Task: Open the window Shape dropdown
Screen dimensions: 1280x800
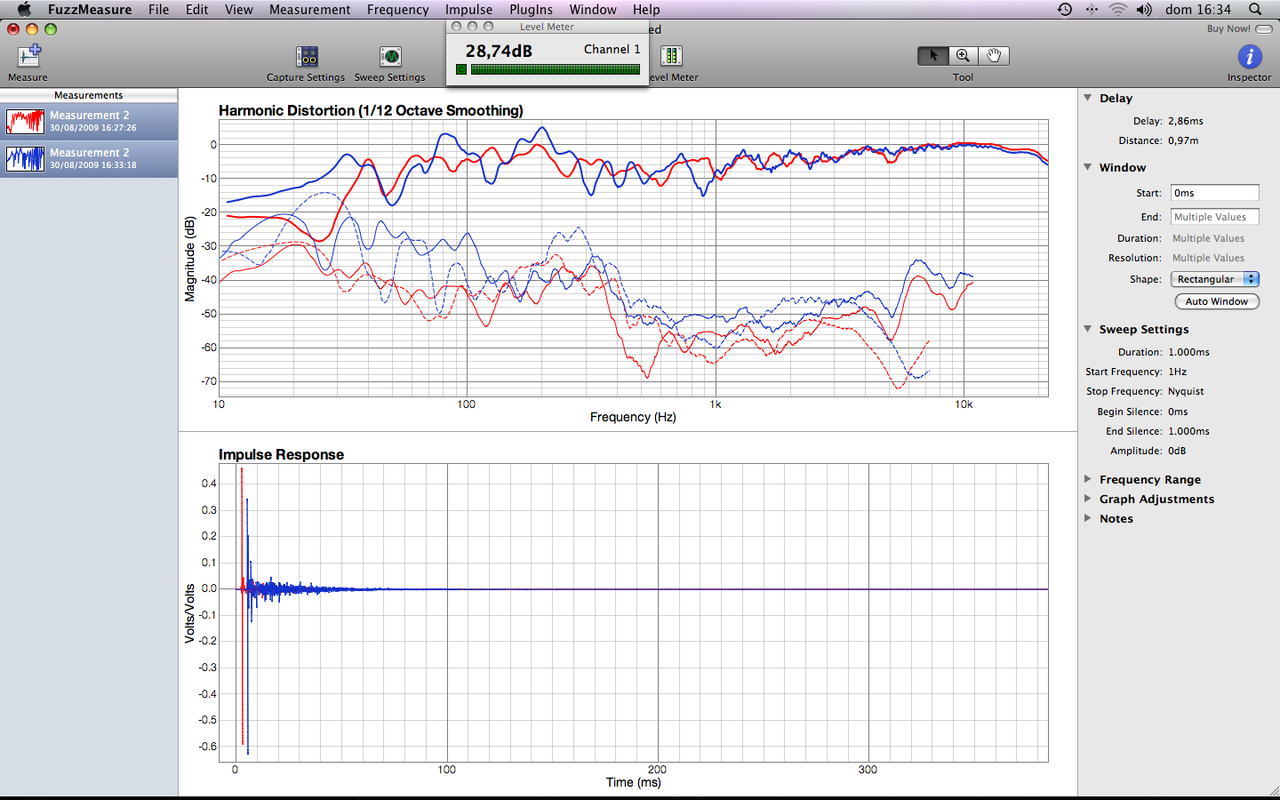Action: (1215, 280)
